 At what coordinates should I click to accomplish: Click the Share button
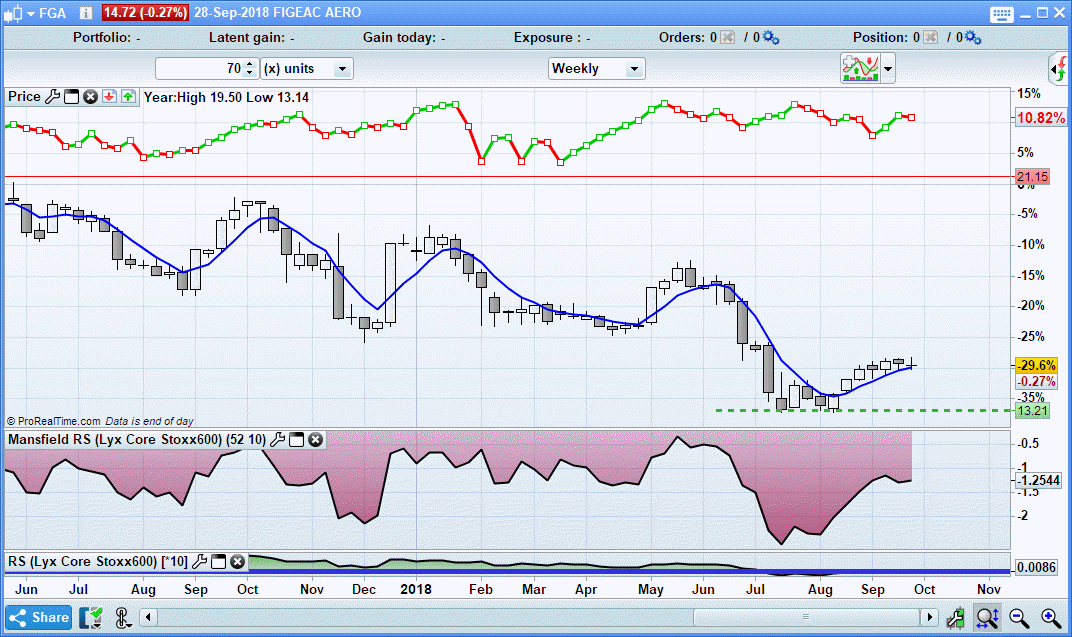(39, 617)
